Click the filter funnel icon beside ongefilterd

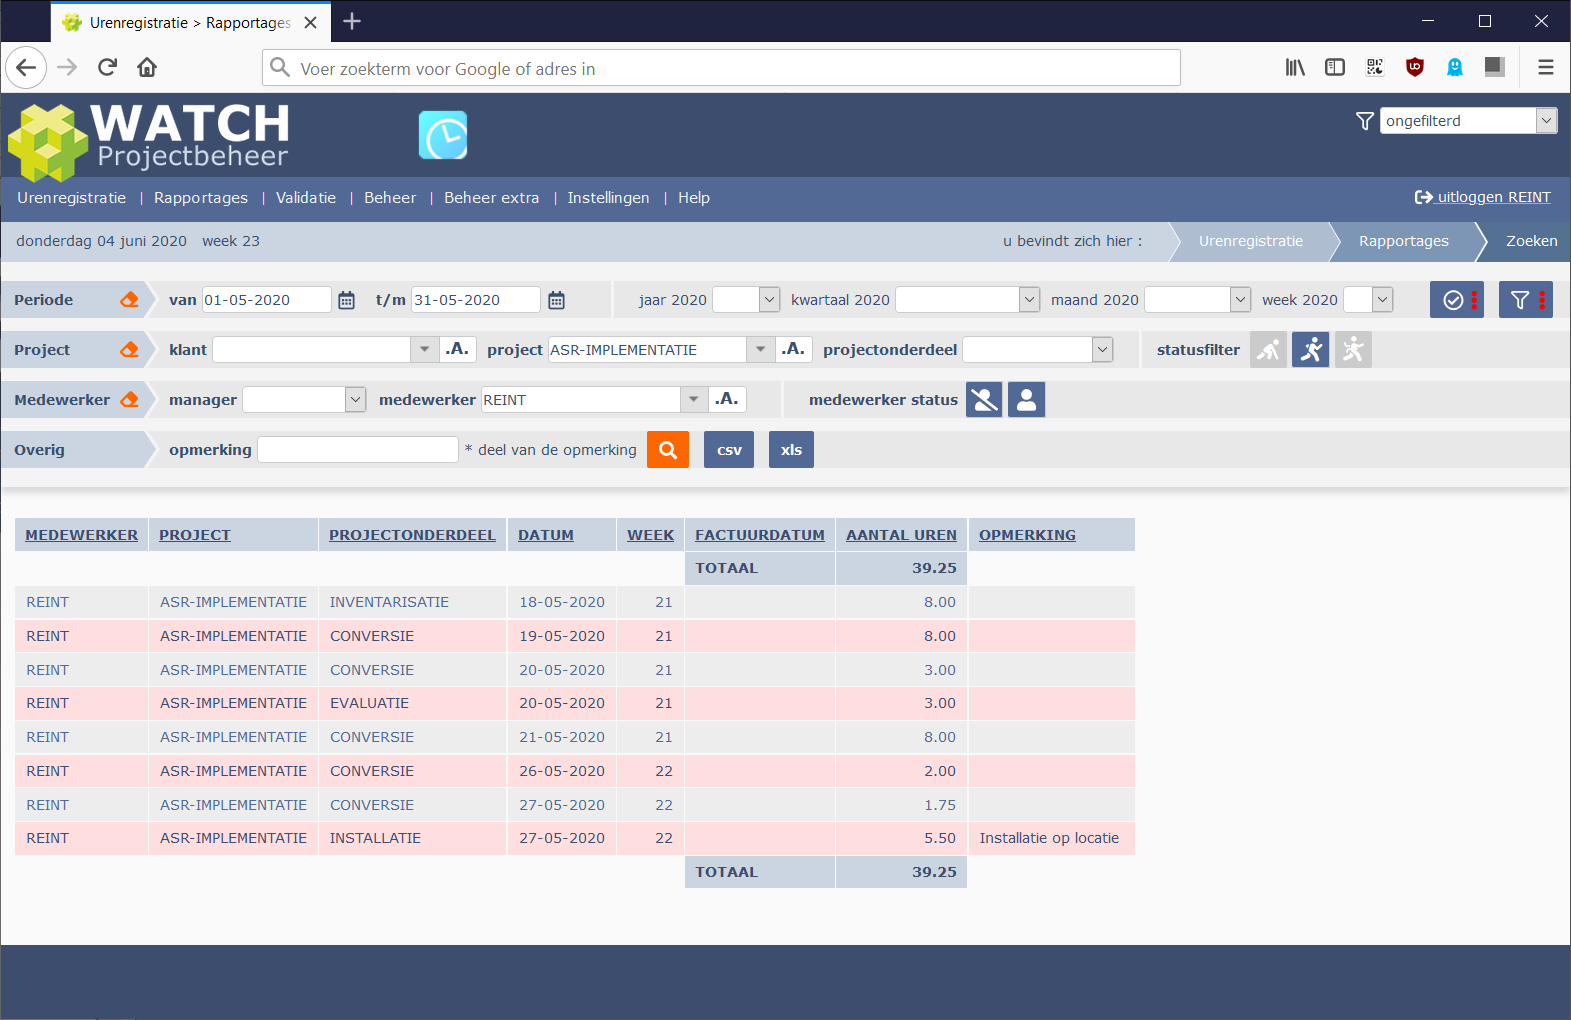[1365, 121]
